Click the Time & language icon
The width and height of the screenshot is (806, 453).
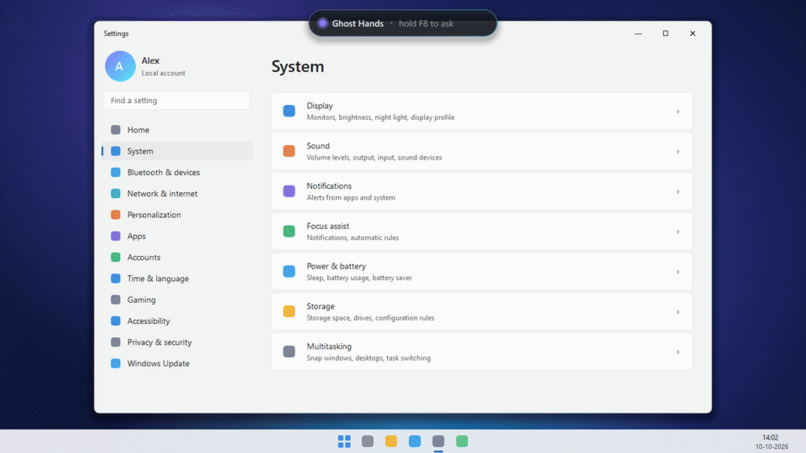(116, 278)
